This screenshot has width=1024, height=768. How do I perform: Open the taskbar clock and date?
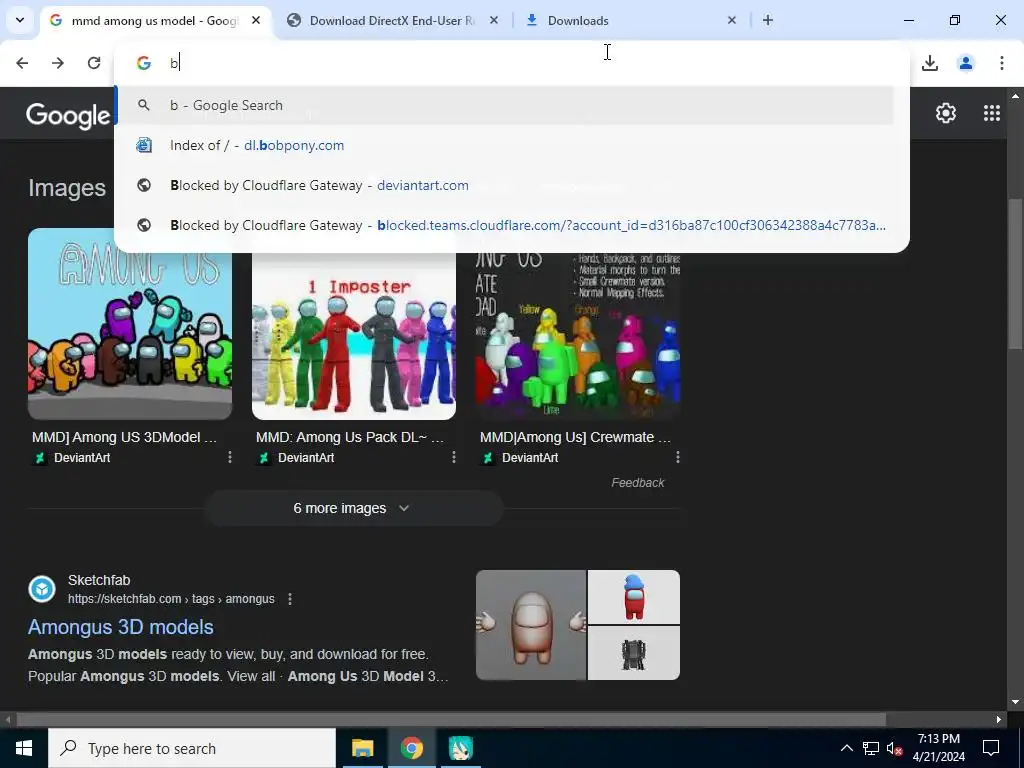point(938,748)
